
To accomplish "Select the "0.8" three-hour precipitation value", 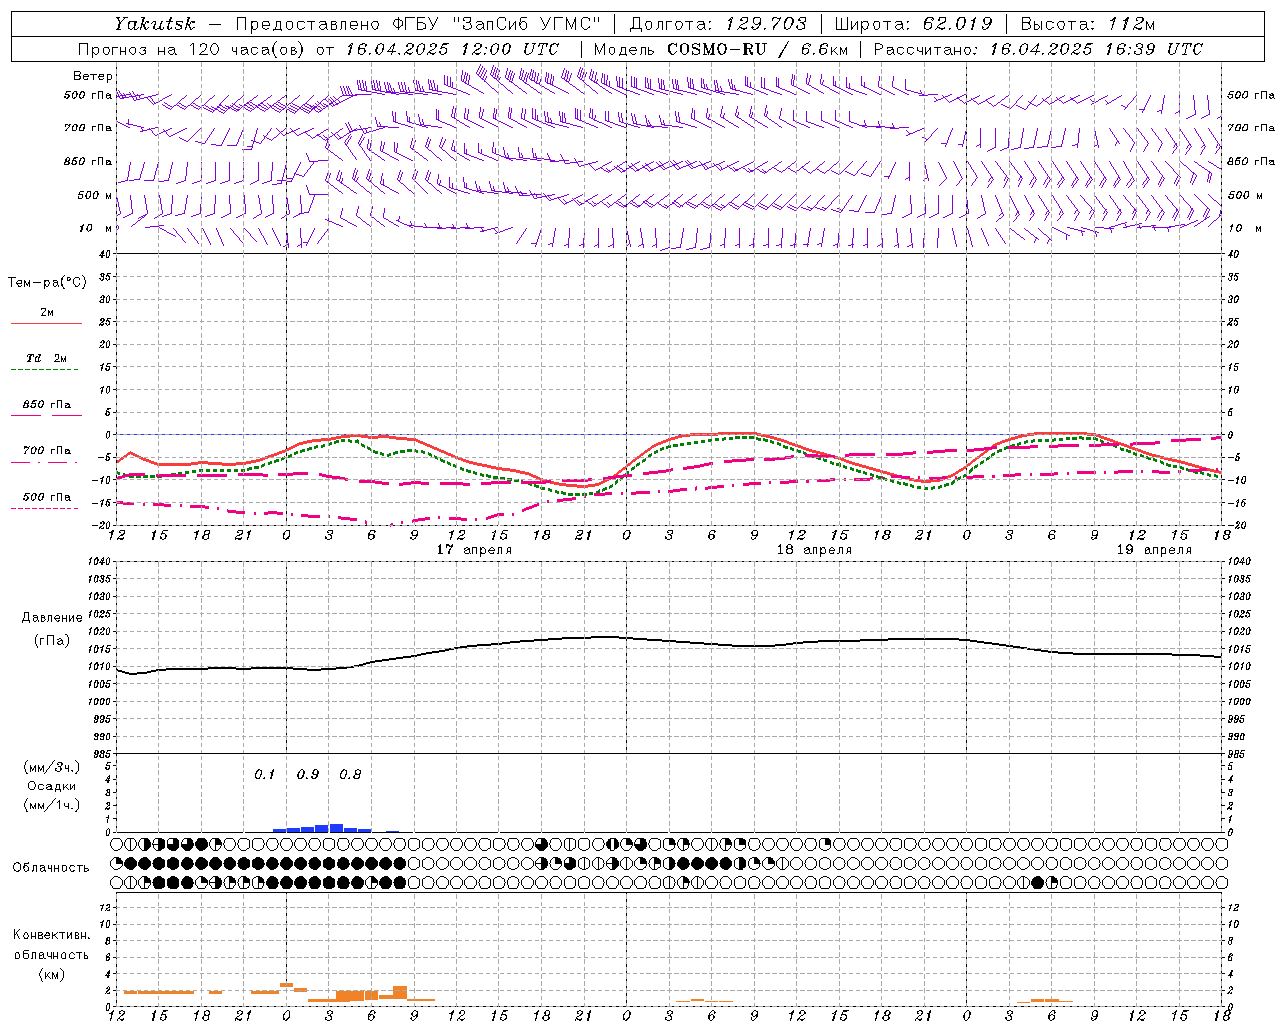I will [x=350, y=775].
